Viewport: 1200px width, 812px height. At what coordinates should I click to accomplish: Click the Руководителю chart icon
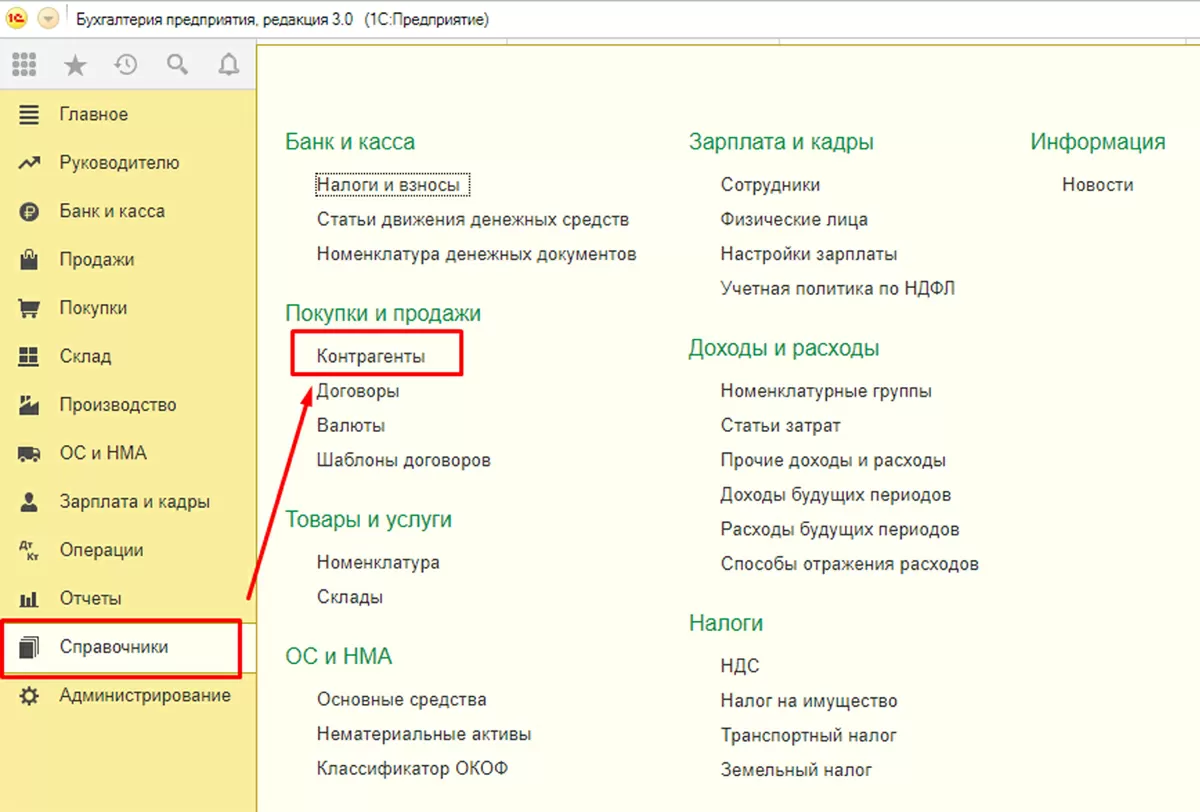(x=29, y=163)
